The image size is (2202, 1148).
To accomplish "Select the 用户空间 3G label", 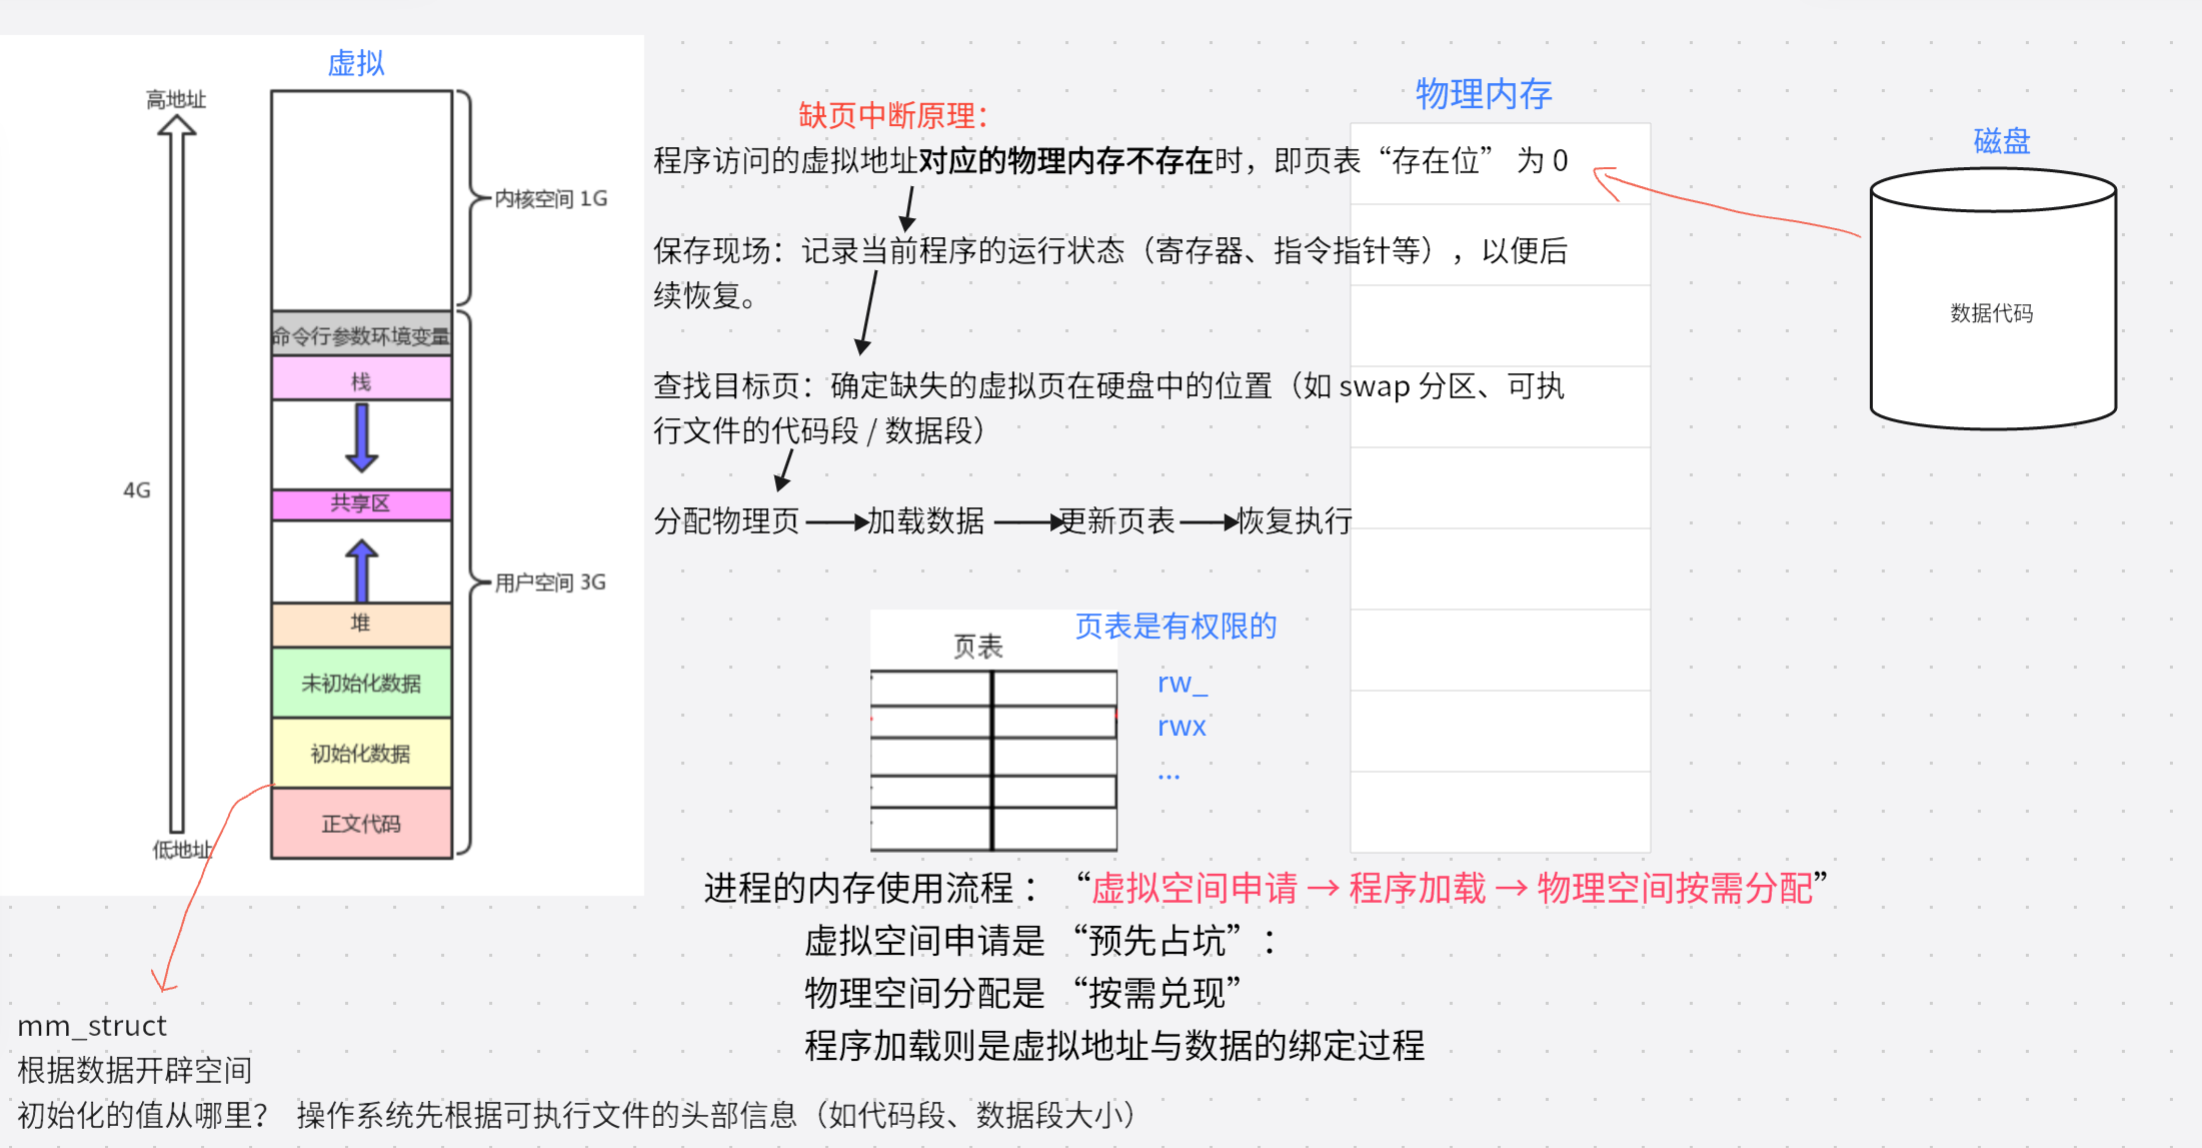I will (550, 582).
